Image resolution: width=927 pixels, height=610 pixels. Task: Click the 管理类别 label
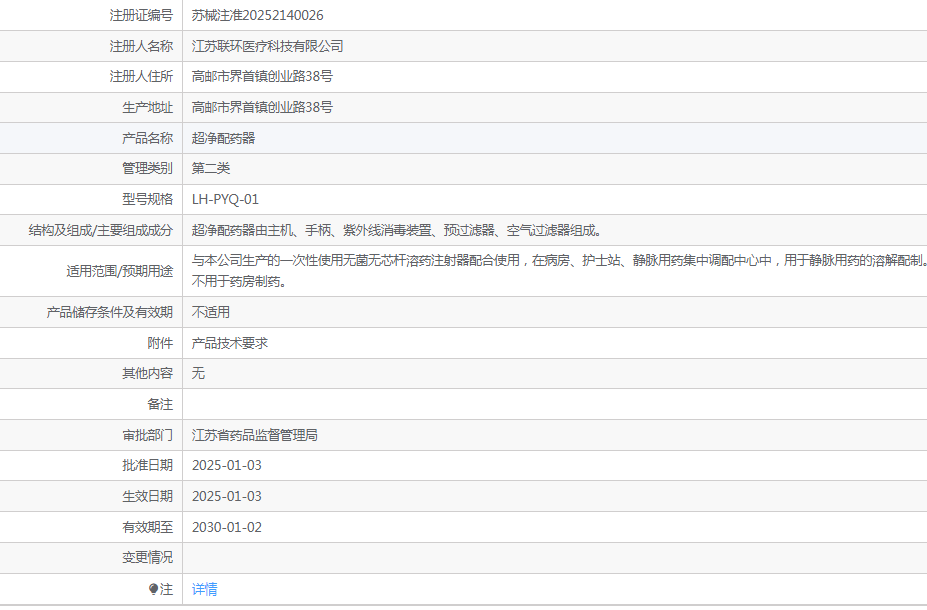point(148,168)
